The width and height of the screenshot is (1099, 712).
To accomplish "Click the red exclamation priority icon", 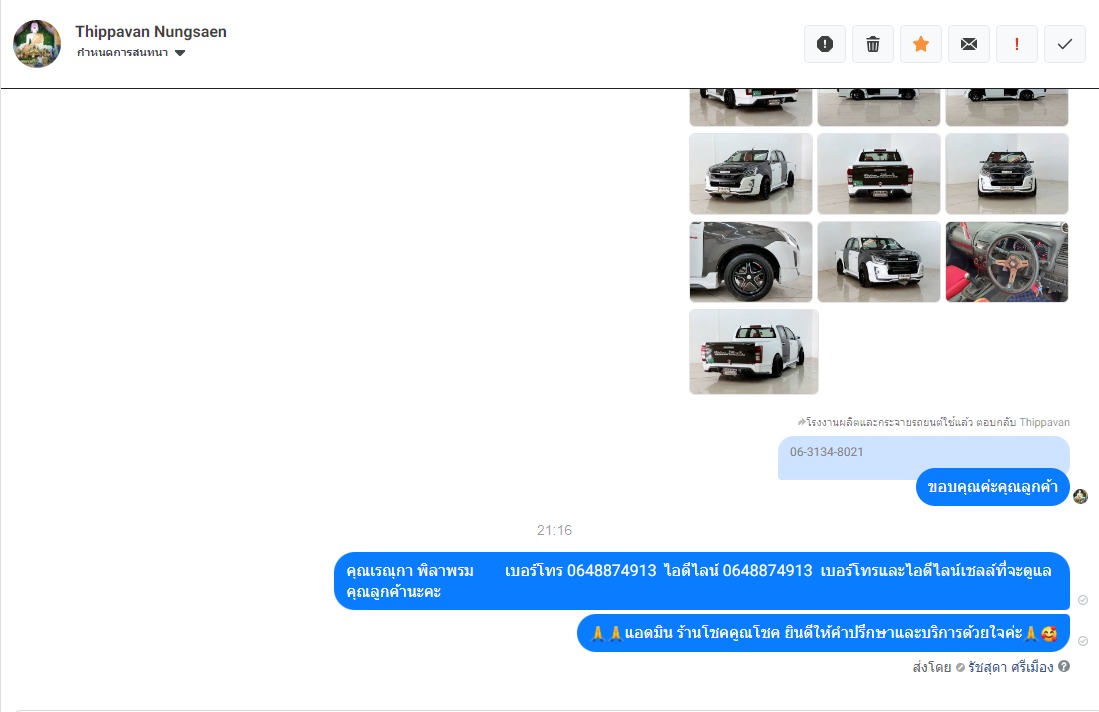I will tap(1017, 44).
